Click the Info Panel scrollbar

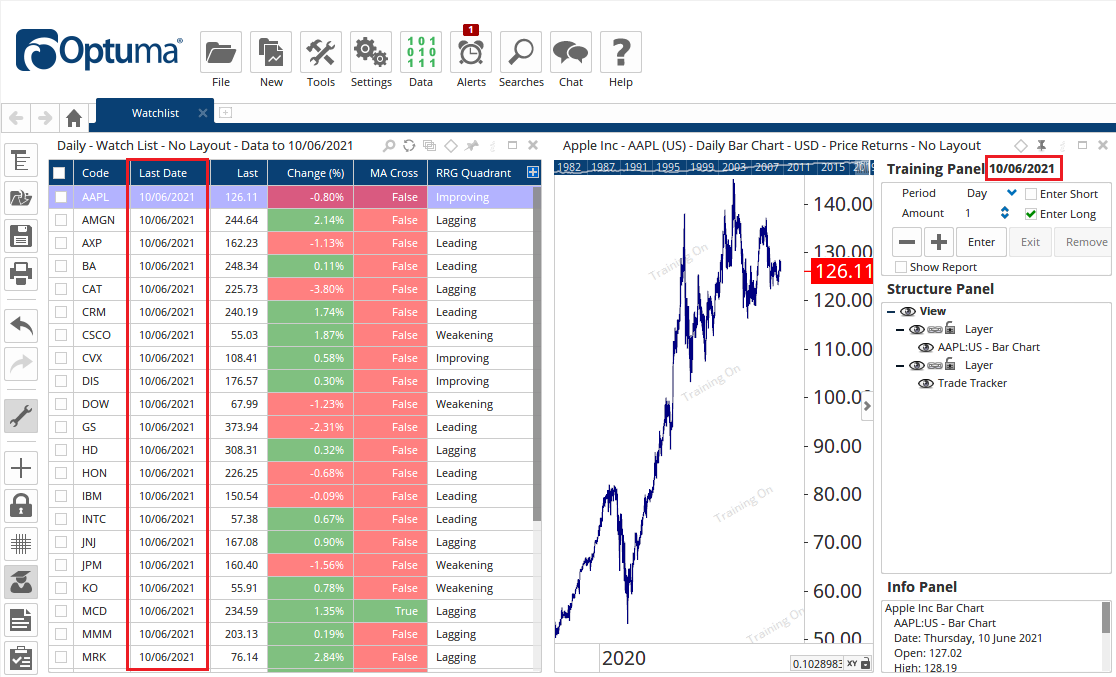tap(1106, 616)
